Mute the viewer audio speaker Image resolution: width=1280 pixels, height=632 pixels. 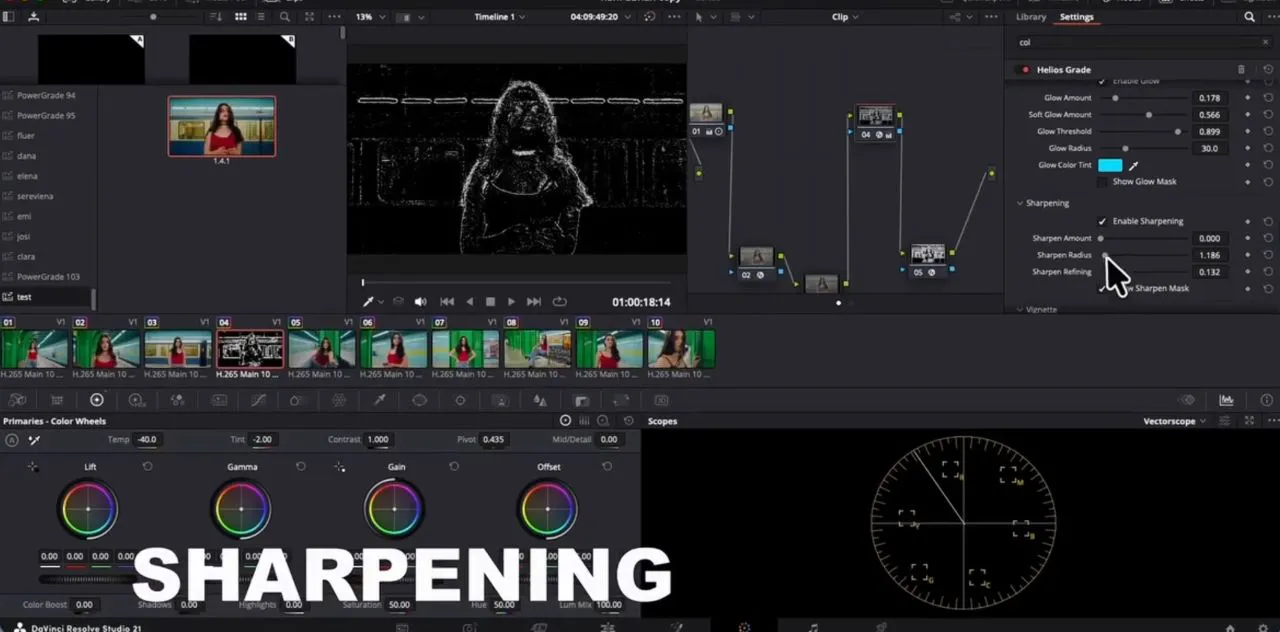(420, 302)
